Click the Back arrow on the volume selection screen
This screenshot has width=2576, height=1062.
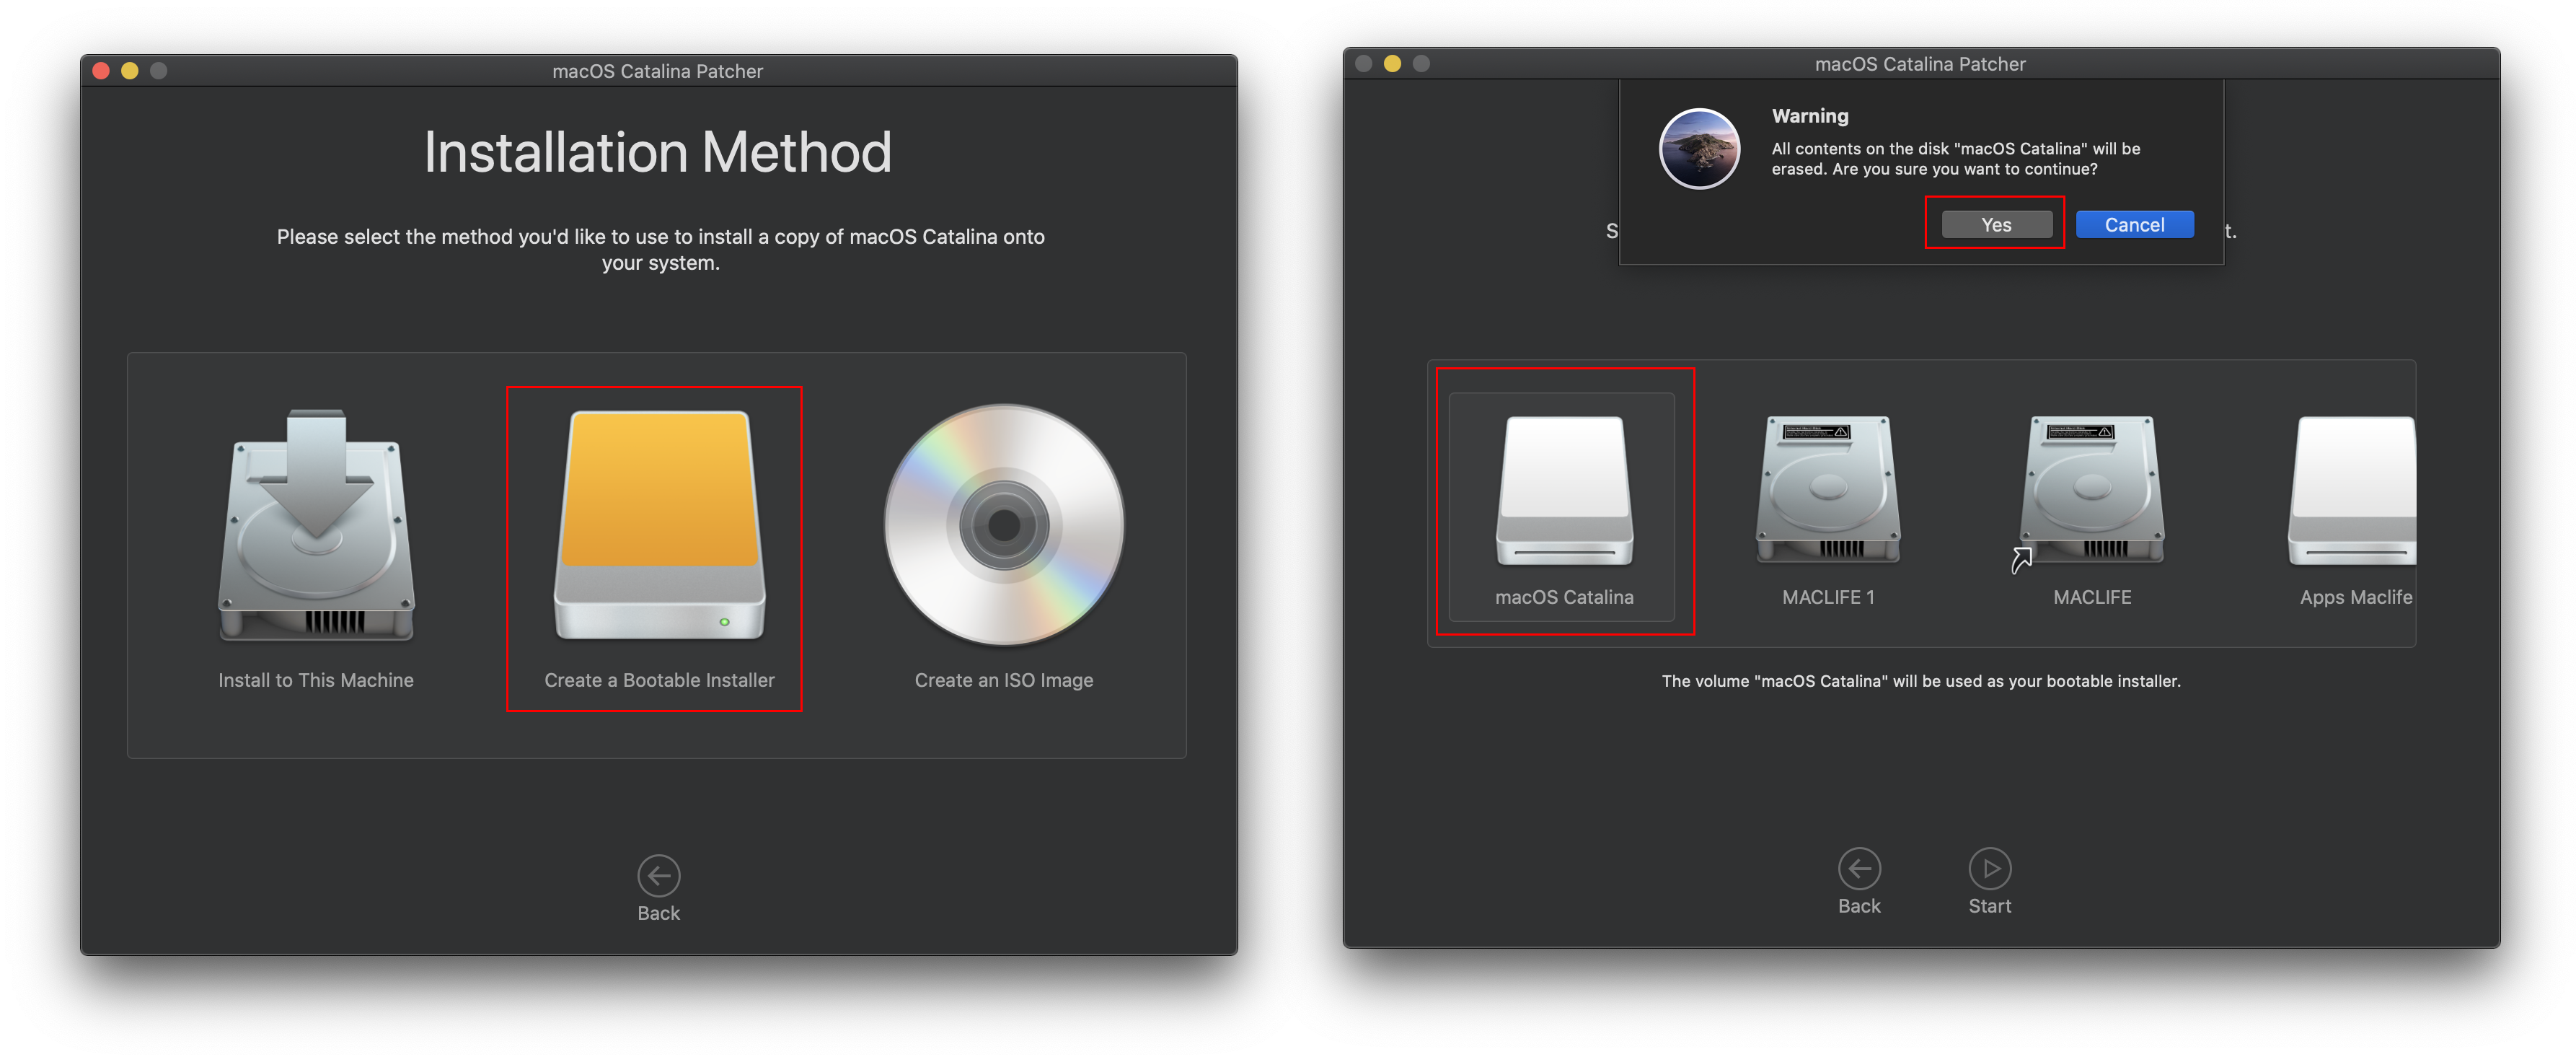(1859, 867)
